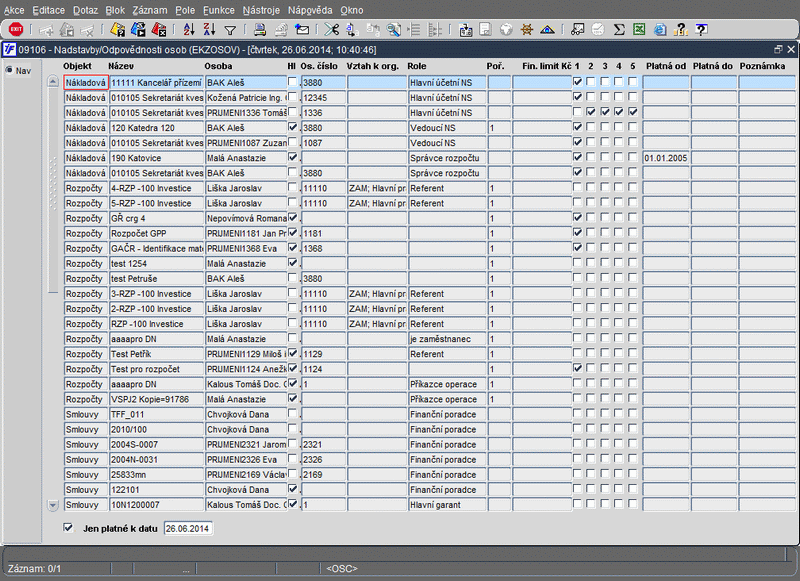Click the Název cell 'VSPJ2 Kopie=91786'
This screenshot has width=800, height=581.
157,399
